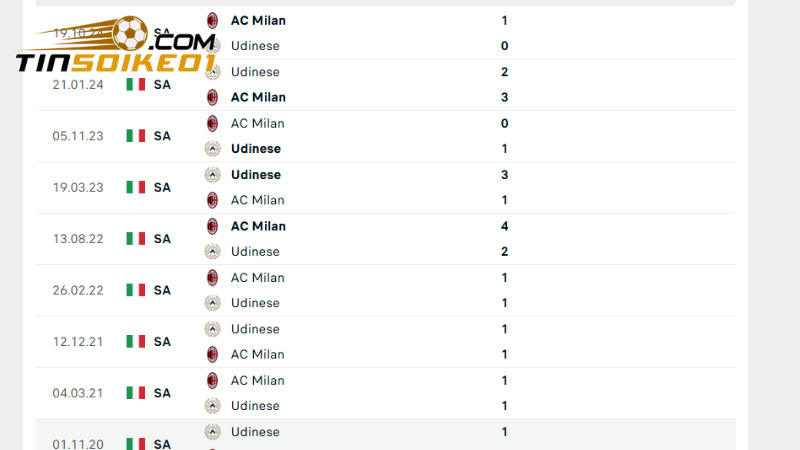Click Udinese crest in 05.11.23 match
Image resolution: width=800 pixels, height=450 pixels.
(212, 149)
